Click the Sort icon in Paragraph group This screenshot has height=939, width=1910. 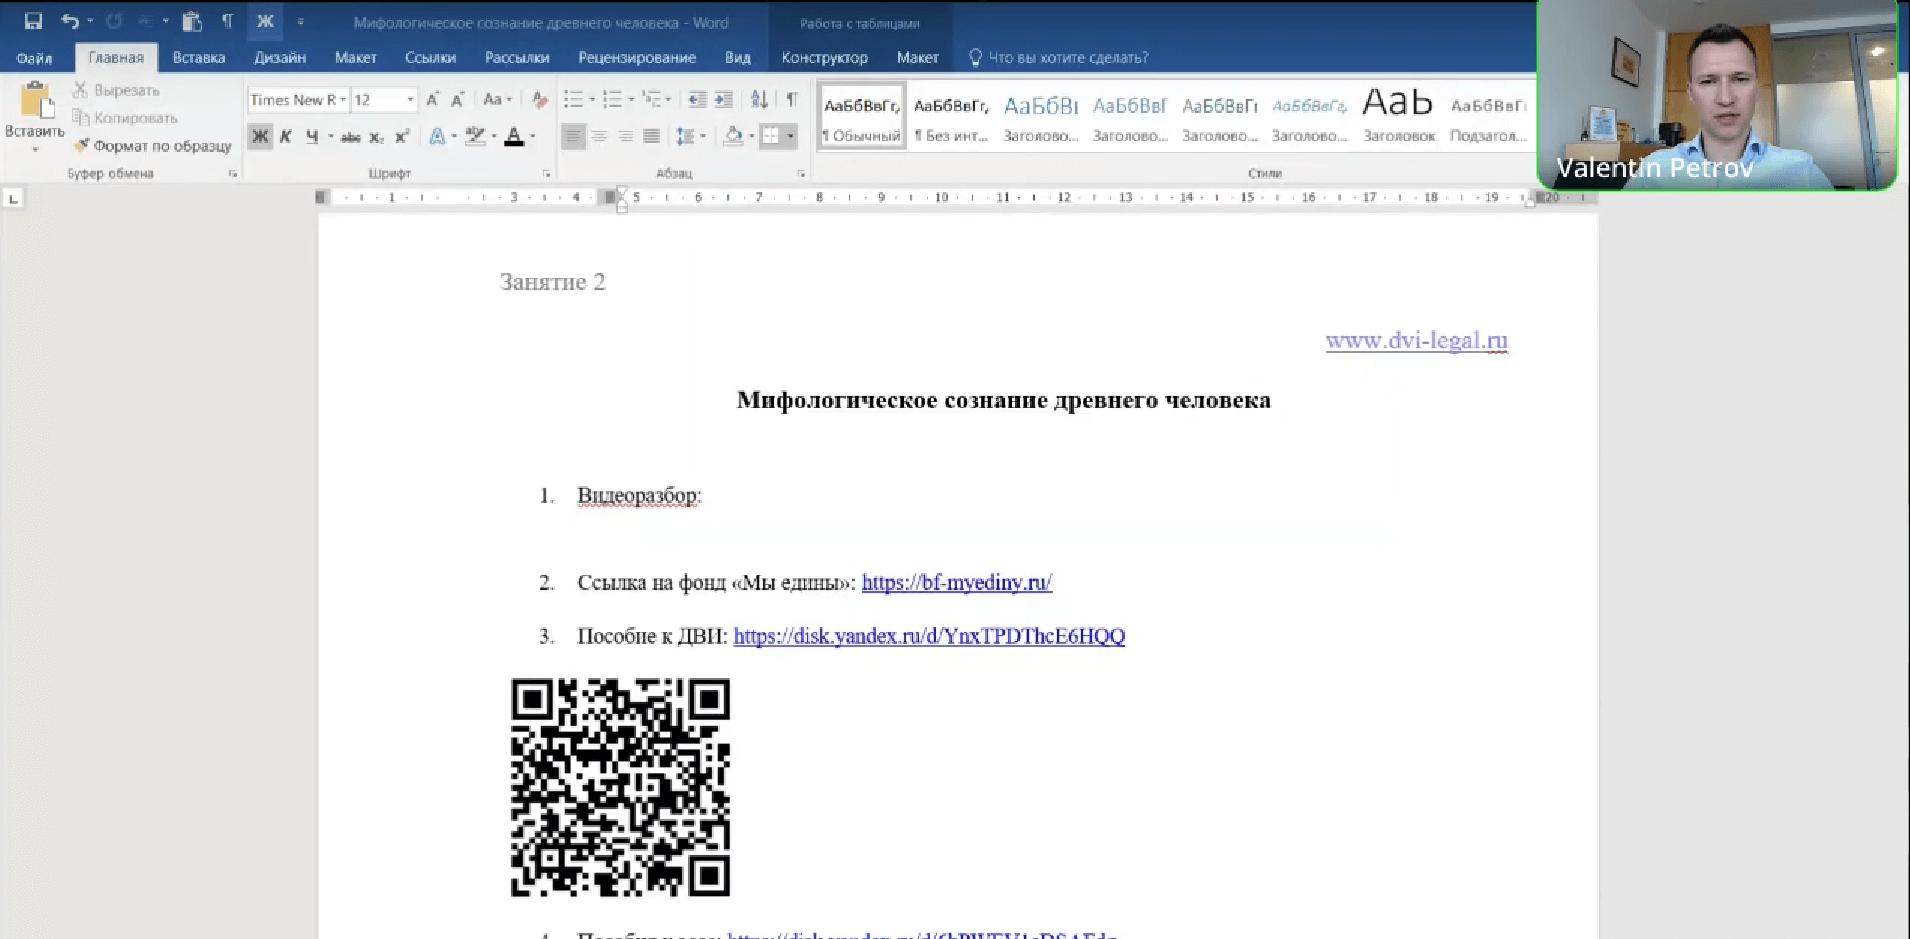[x=760, y=99]
